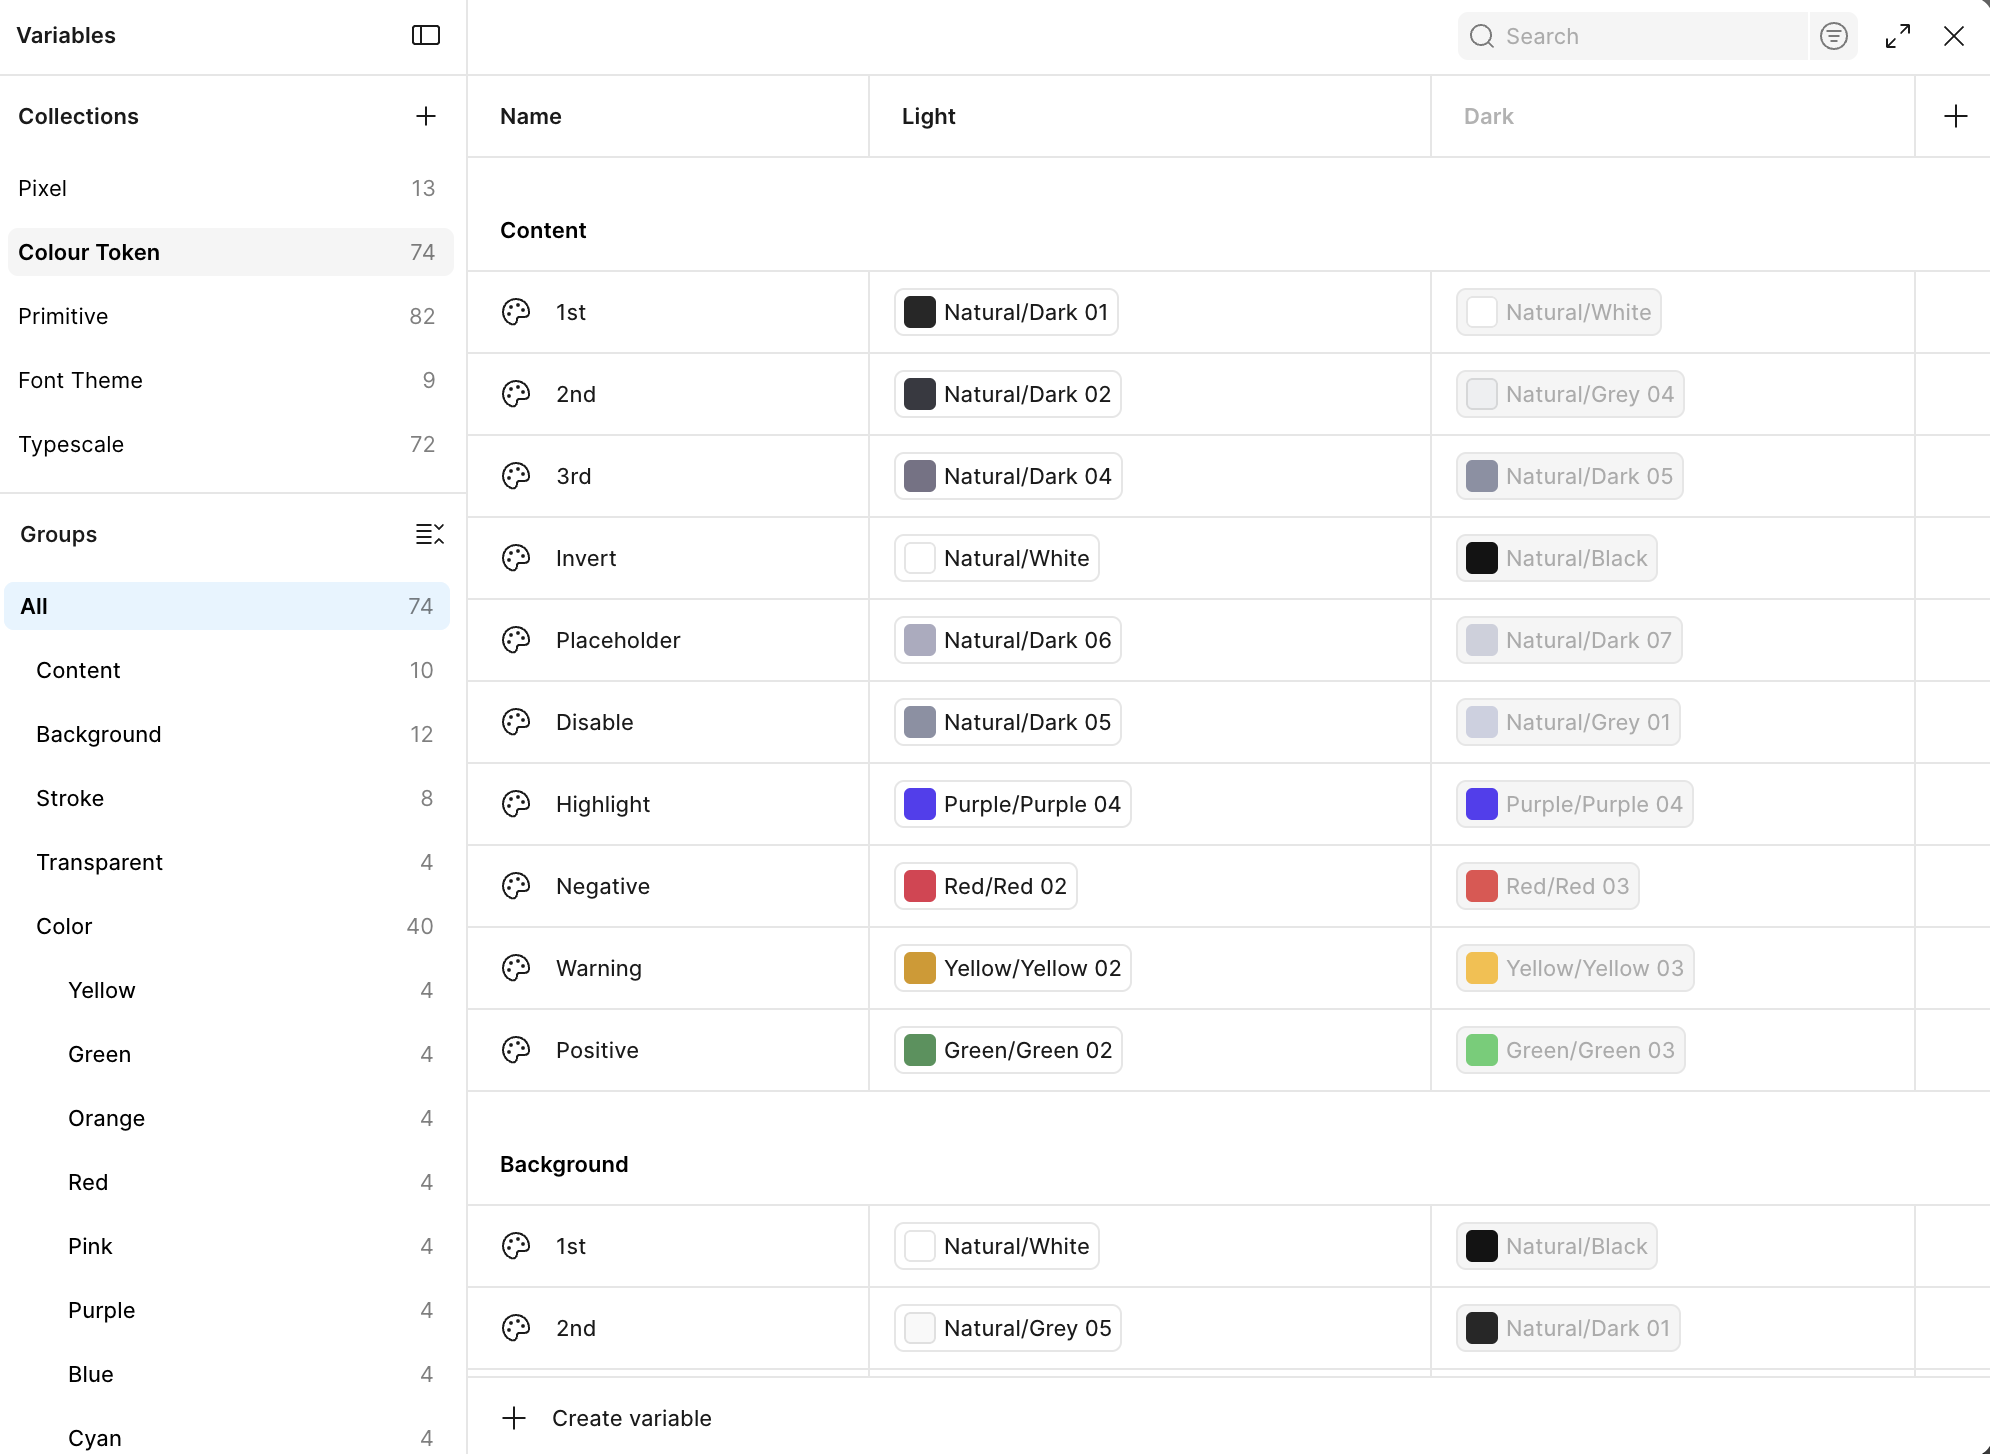Open the Typescale collection
Viewport: 1990px width, 1454px height.
(x=230, y=444)
